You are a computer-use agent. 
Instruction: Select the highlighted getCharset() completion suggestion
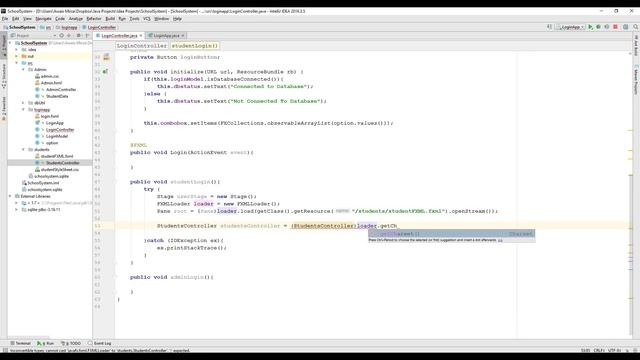[451, 233]
